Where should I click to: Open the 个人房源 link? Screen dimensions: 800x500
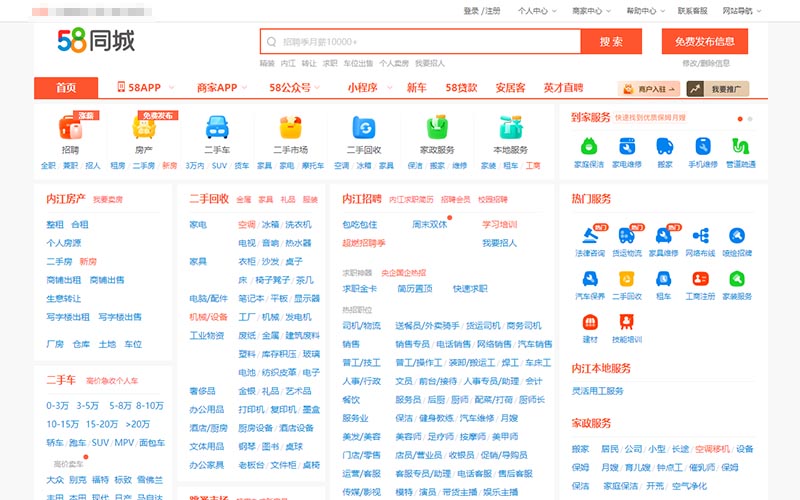64,243
